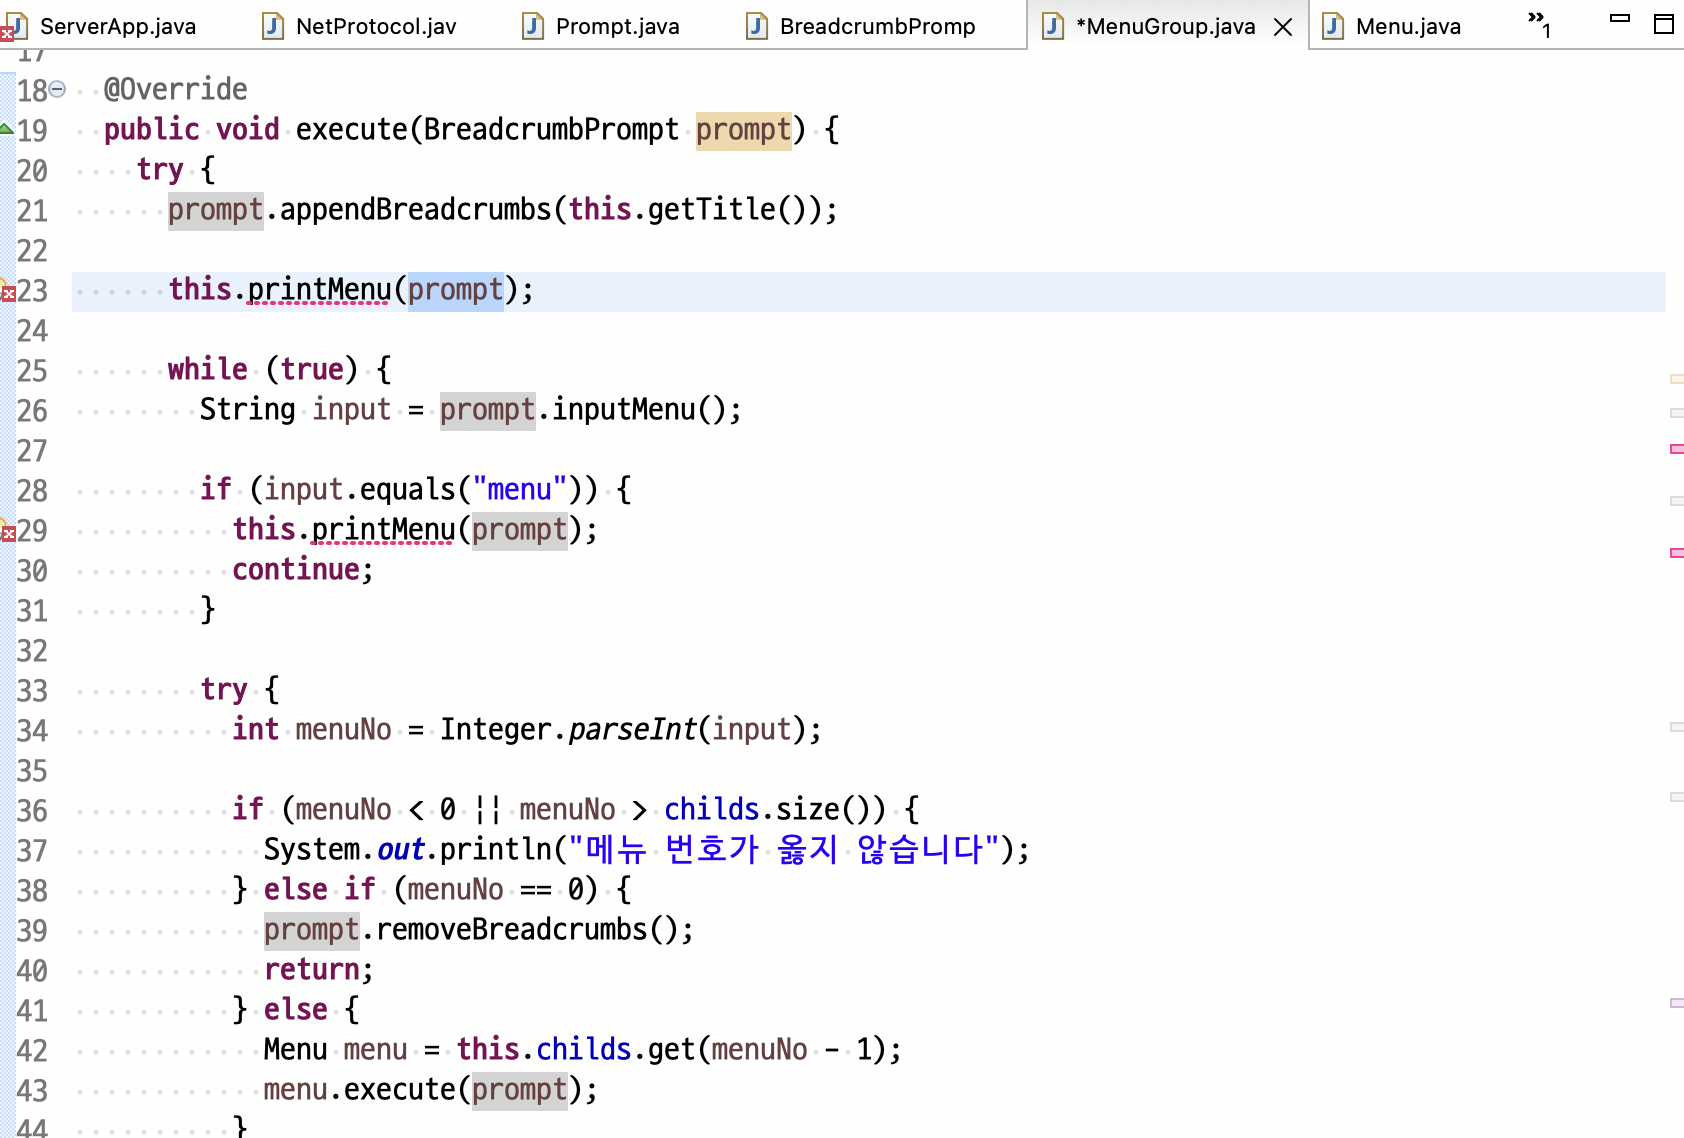Click removeBreadcrumbs on line 39
This screenshot has height=1138, width=1684.
pyautogui.click(x=512, y=930)
